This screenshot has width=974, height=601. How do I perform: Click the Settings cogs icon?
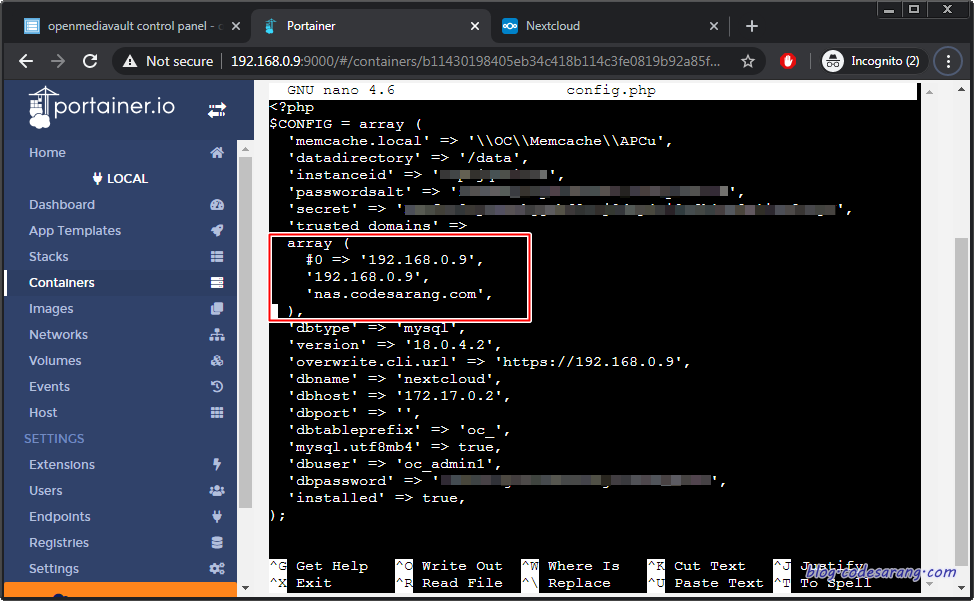[x=217, y=569]
